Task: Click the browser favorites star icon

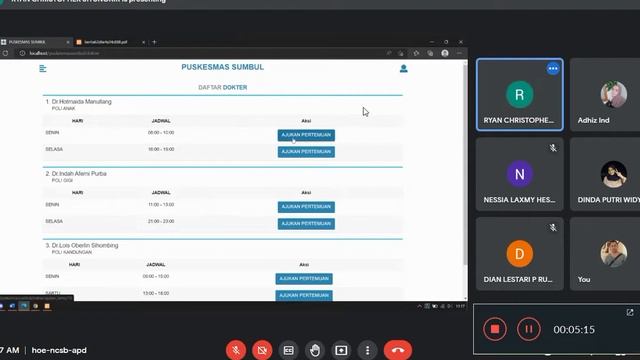Action: pos(416,53)
